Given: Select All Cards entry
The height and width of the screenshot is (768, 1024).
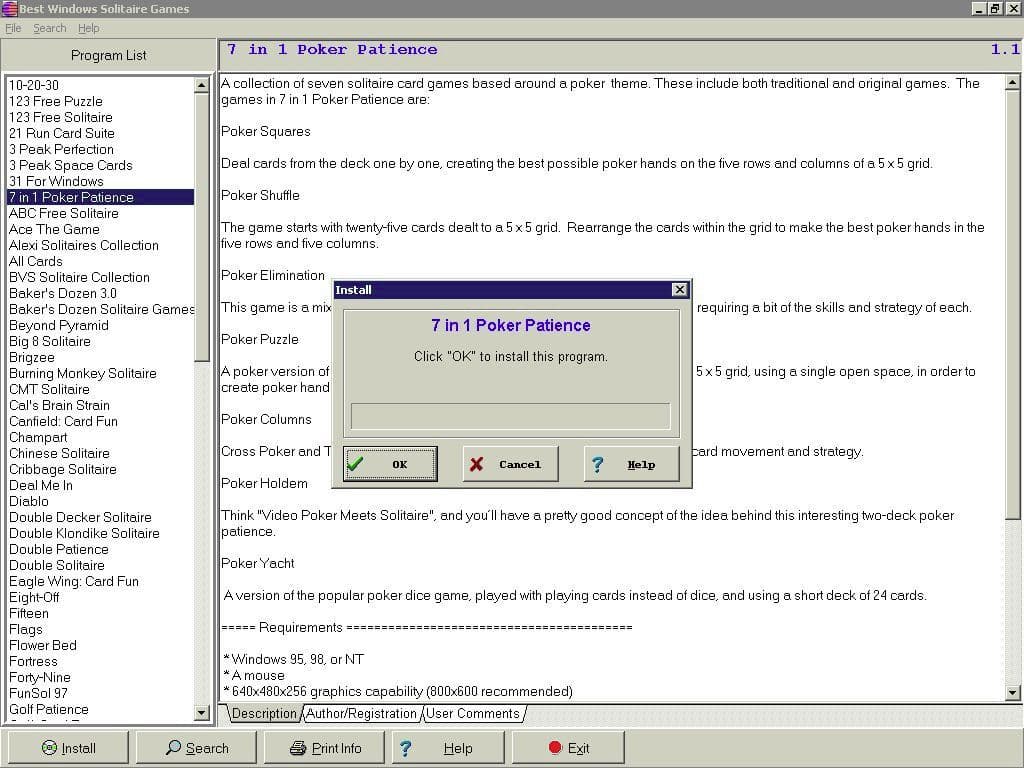Looking at the screenshot, I should [101, 261].
